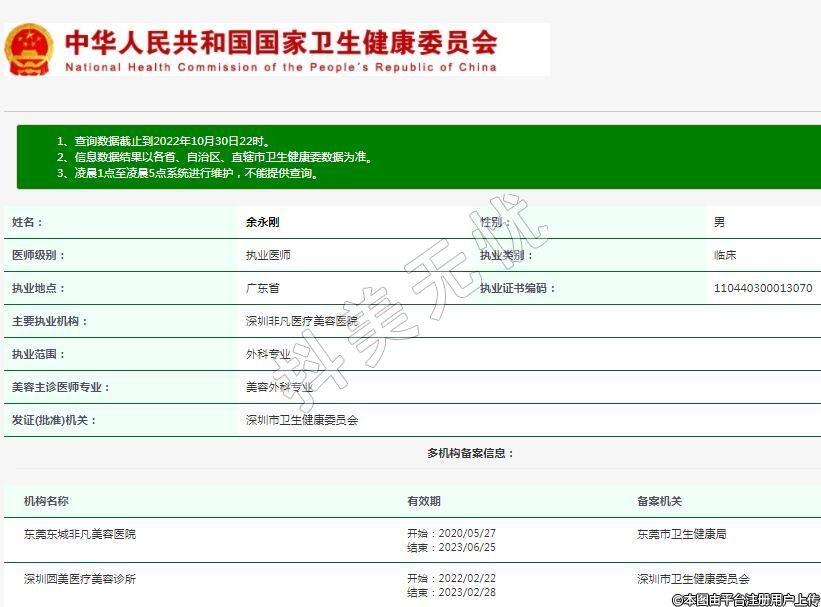Click the 执业范围 value 外科专业
Screen dimensions: 821x607
click(268, 354)
